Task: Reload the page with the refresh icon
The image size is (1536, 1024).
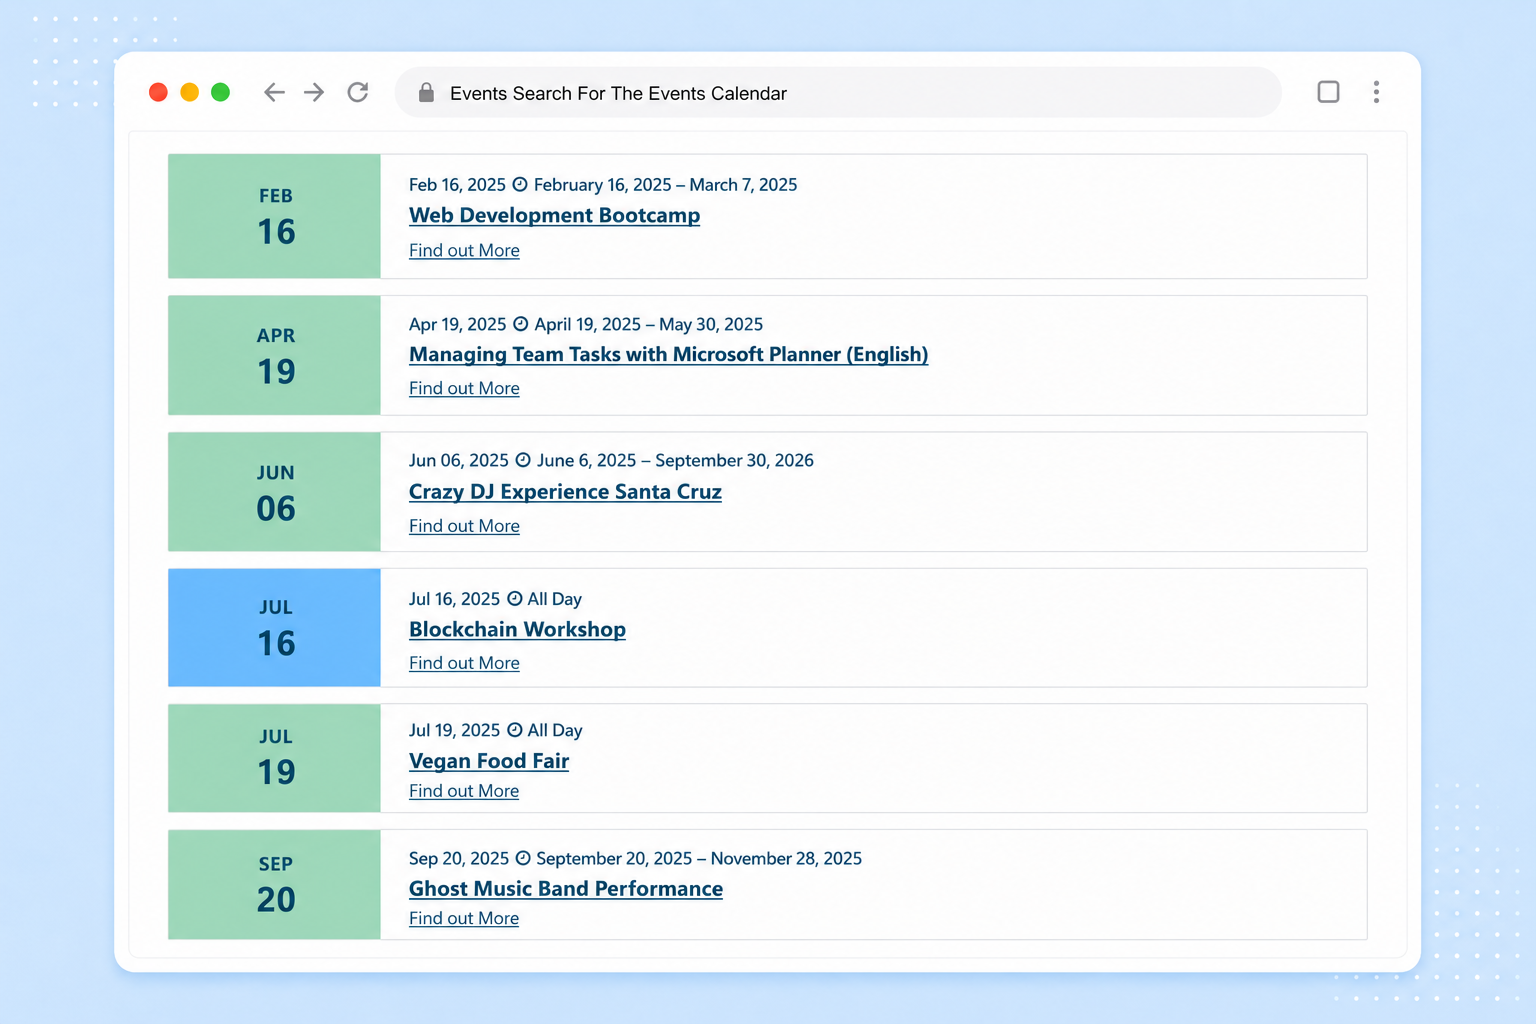Action: point(358,93)
